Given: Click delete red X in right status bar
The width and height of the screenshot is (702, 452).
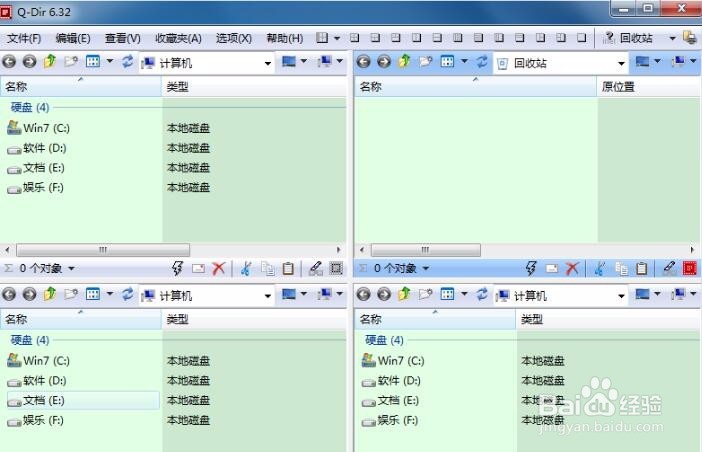Looking at the screenshot, I should point(572,269).
